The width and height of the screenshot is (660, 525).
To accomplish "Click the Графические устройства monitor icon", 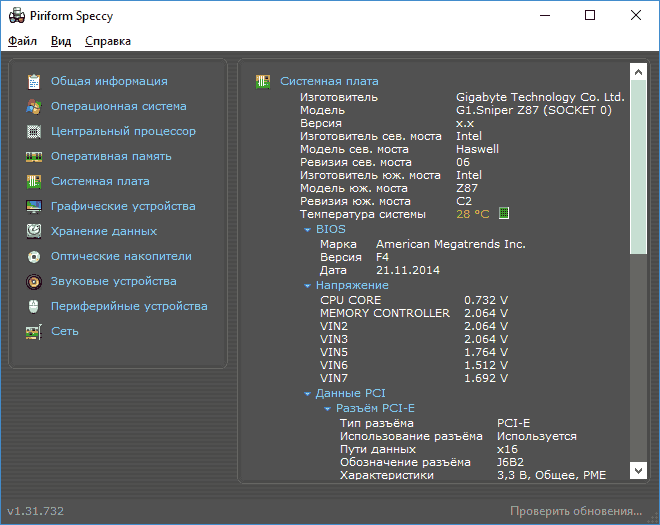I will pyautogui.click(x=34, y=206).
